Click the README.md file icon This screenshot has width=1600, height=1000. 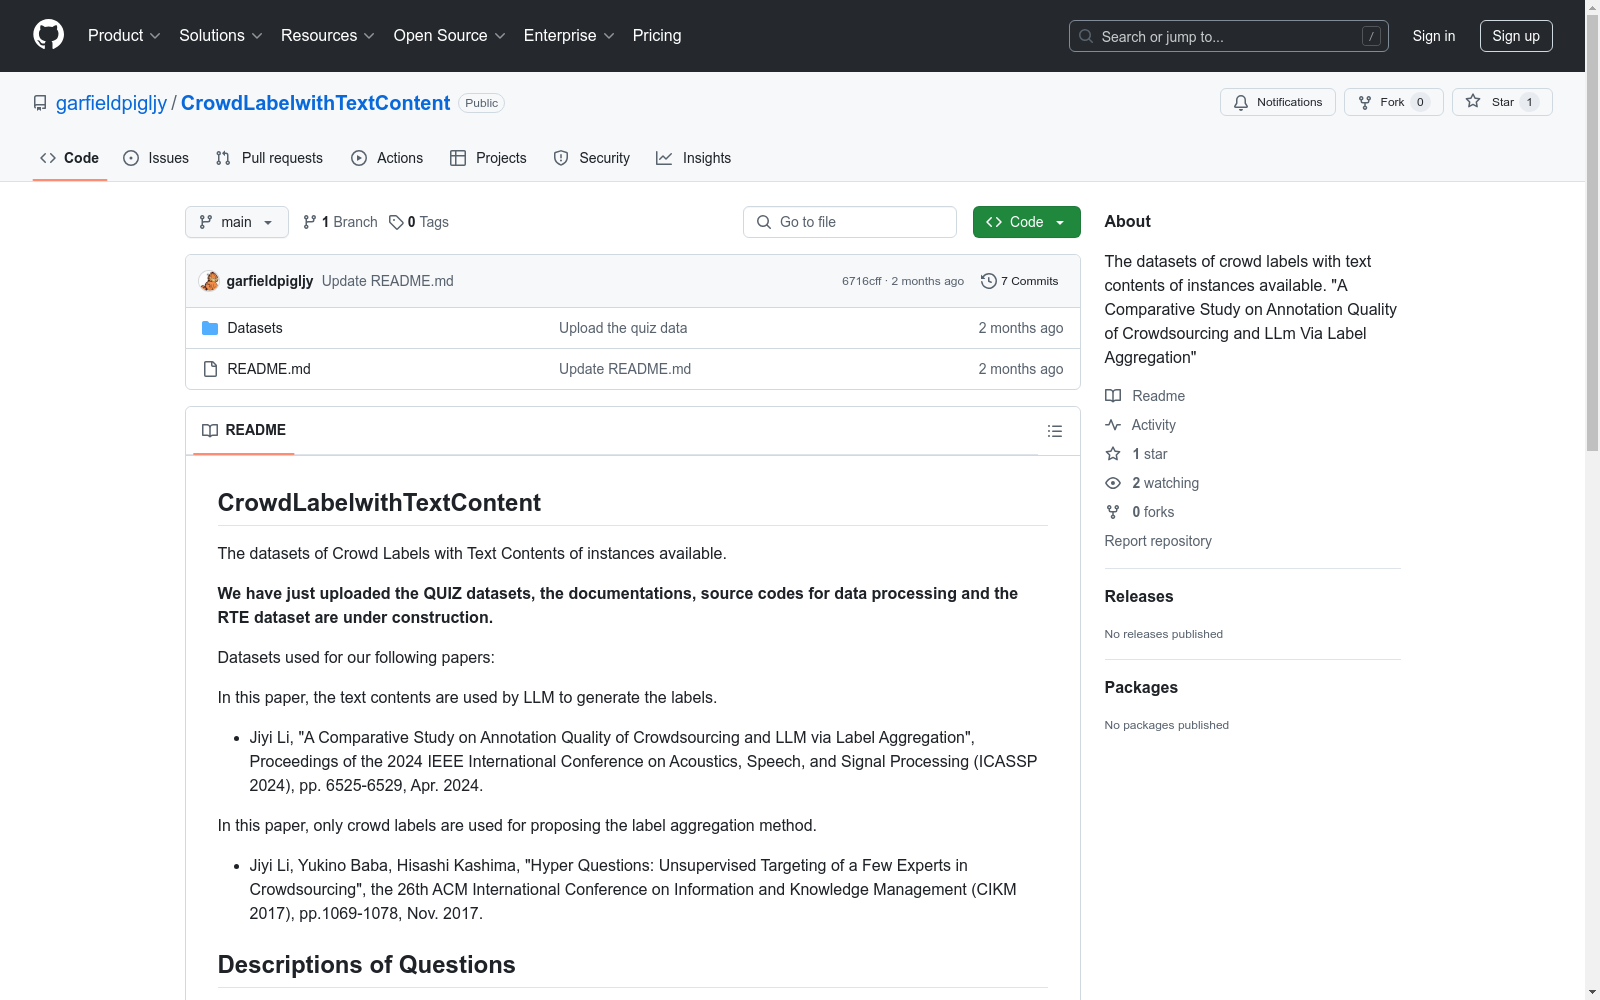210,369
